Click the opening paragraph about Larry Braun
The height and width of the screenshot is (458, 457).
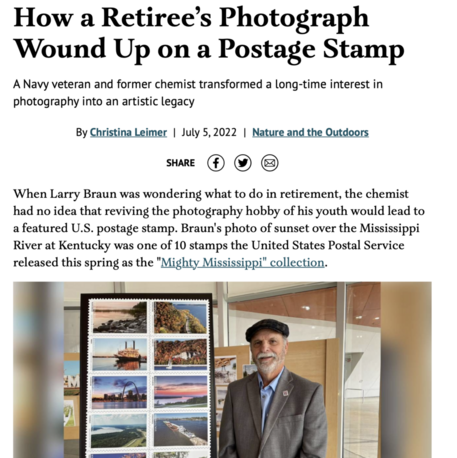[219, 228]
